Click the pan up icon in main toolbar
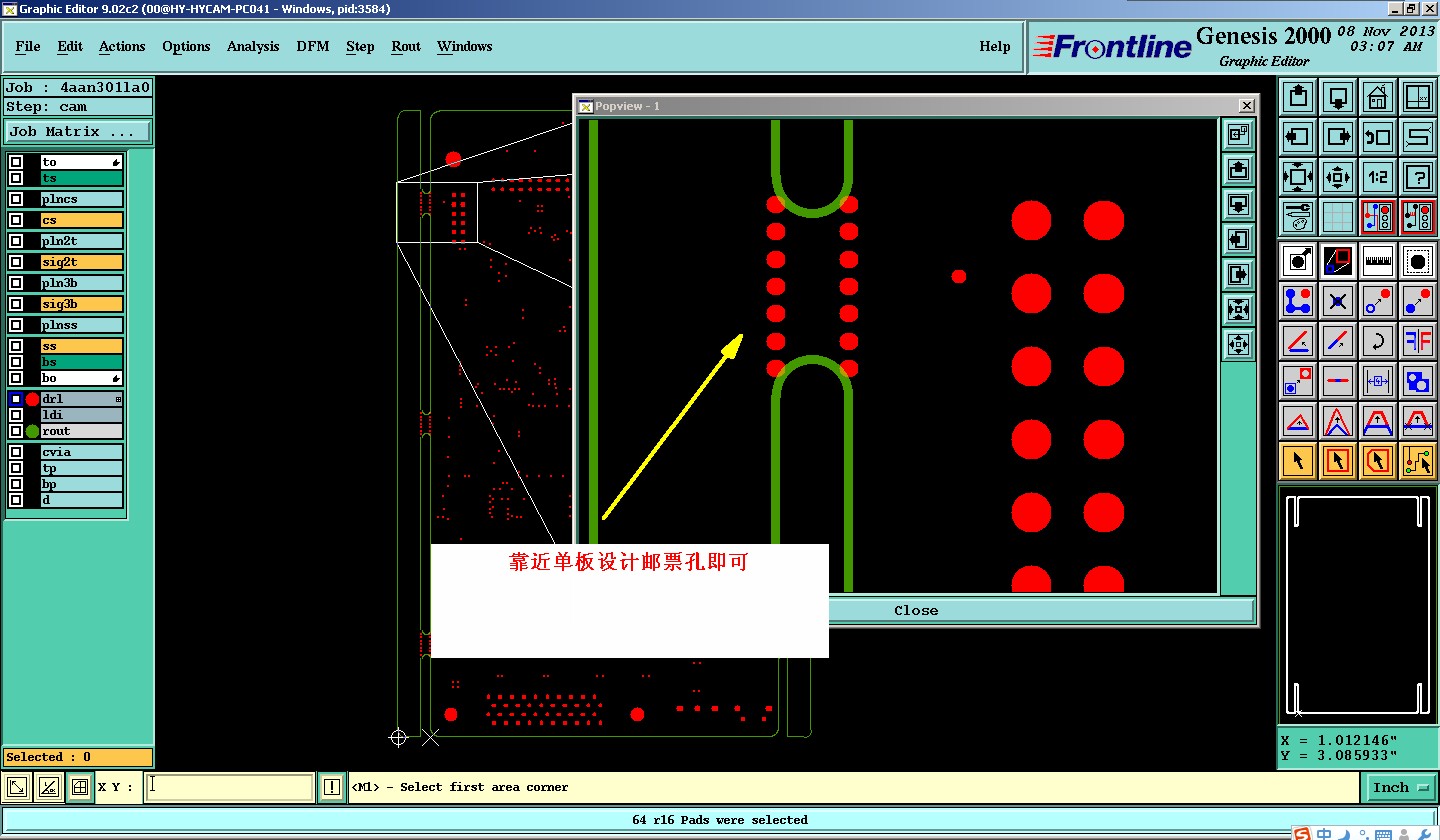 1298,98
